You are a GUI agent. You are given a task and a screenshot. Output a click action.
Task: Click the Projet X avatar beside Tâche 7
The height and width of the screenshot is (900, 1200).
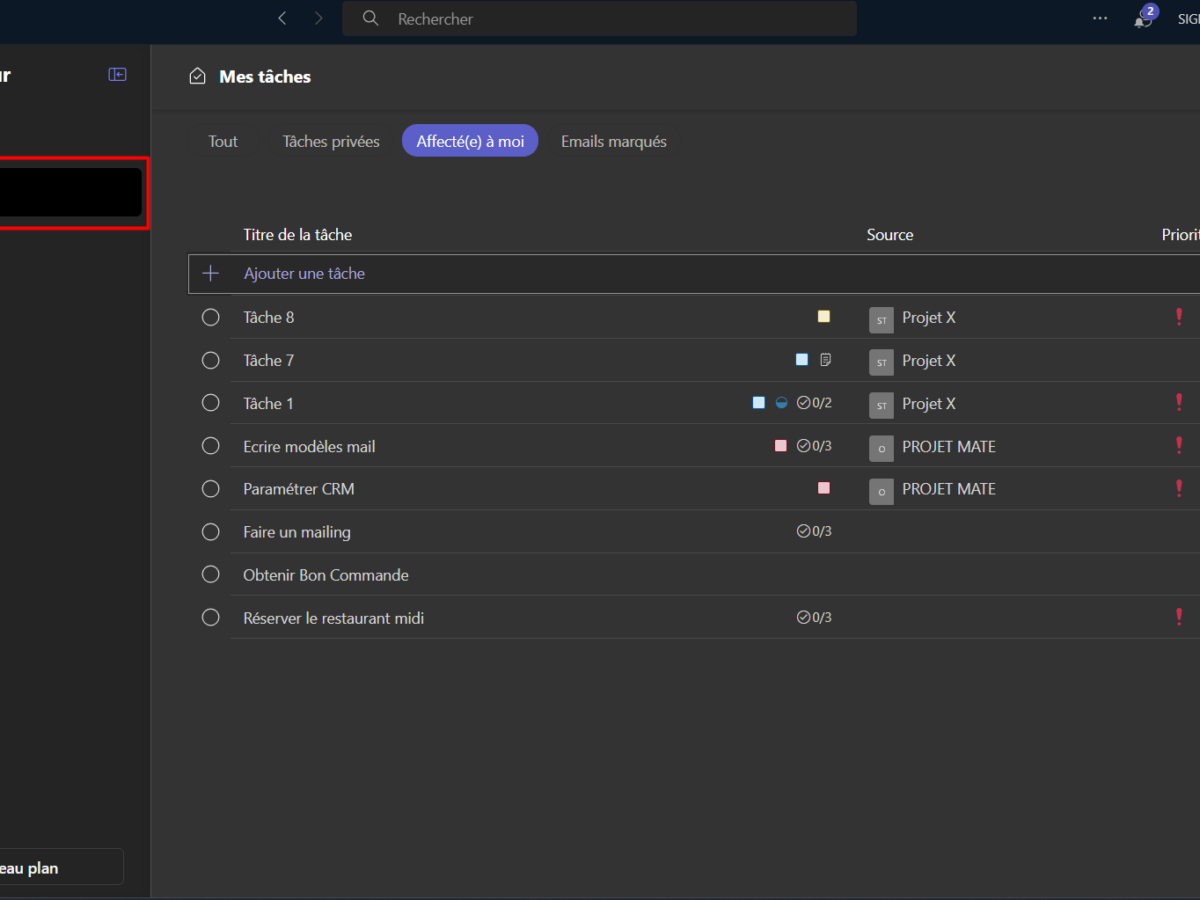pyautogui.click(x=881, y=361)
